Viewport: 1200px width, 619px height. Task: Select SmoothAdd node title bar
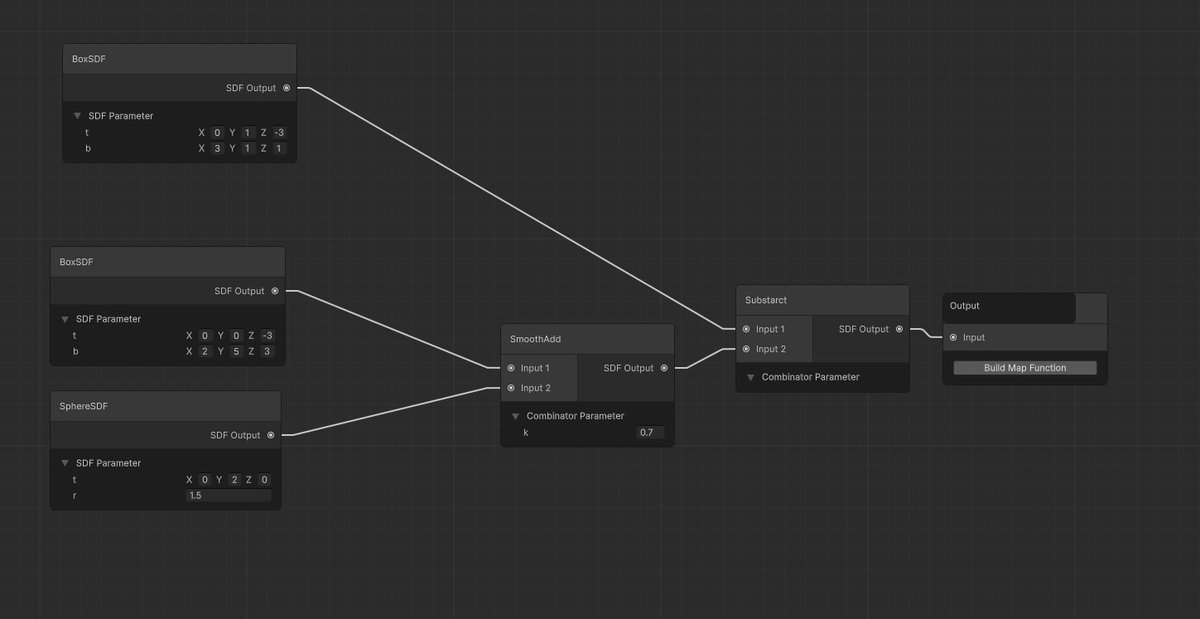pyautogui.click(x=587, y=339)
